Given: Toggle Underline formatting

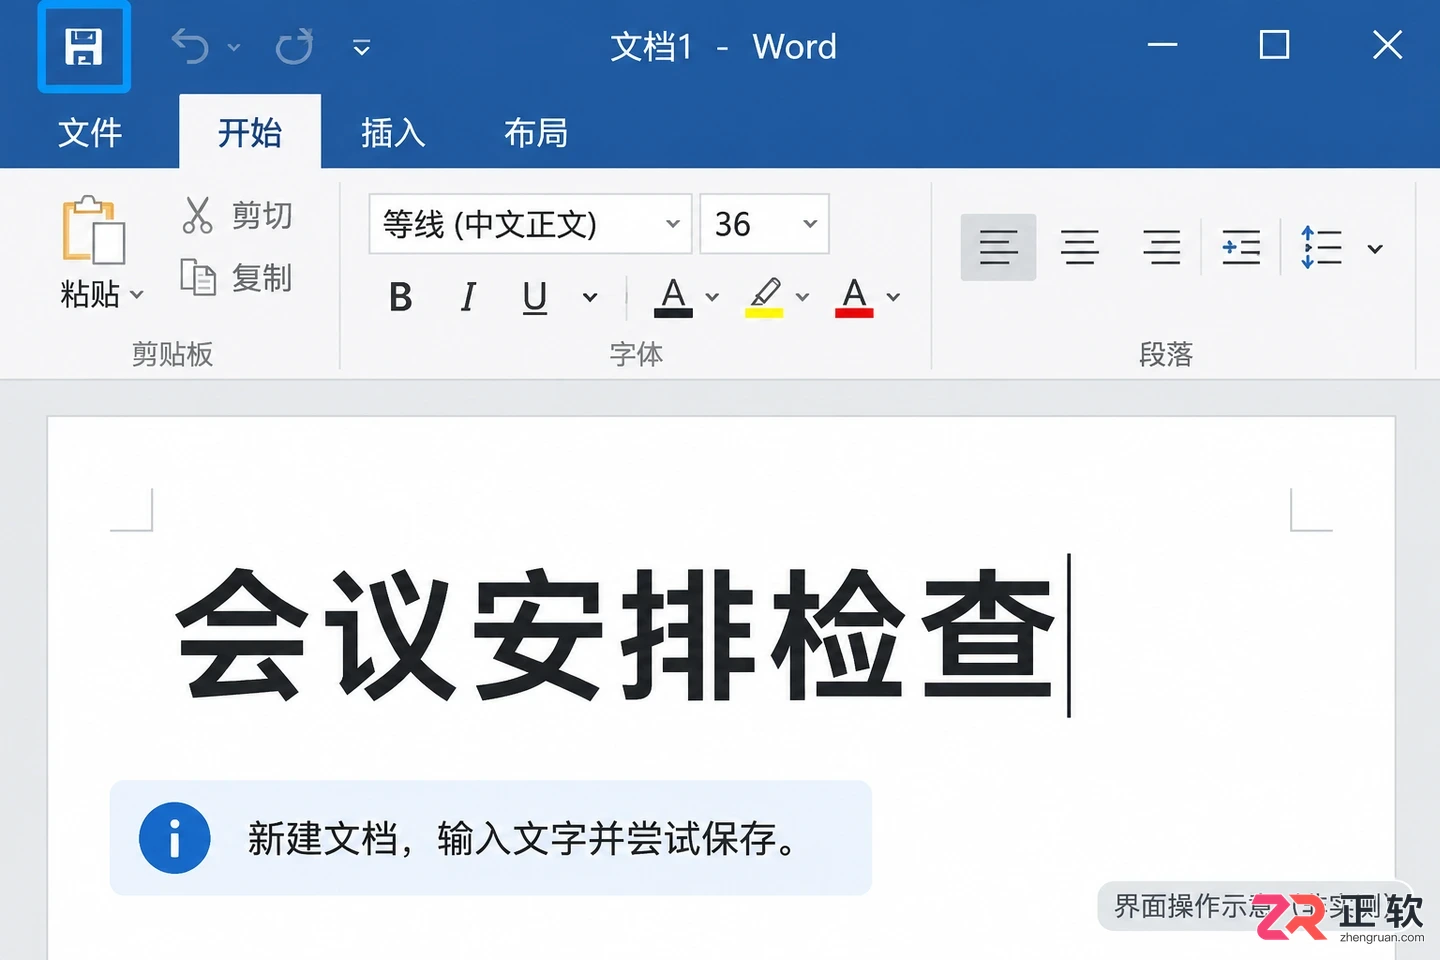Looking at the screenshot, I should pyautogui.click(x=535, y=297).
